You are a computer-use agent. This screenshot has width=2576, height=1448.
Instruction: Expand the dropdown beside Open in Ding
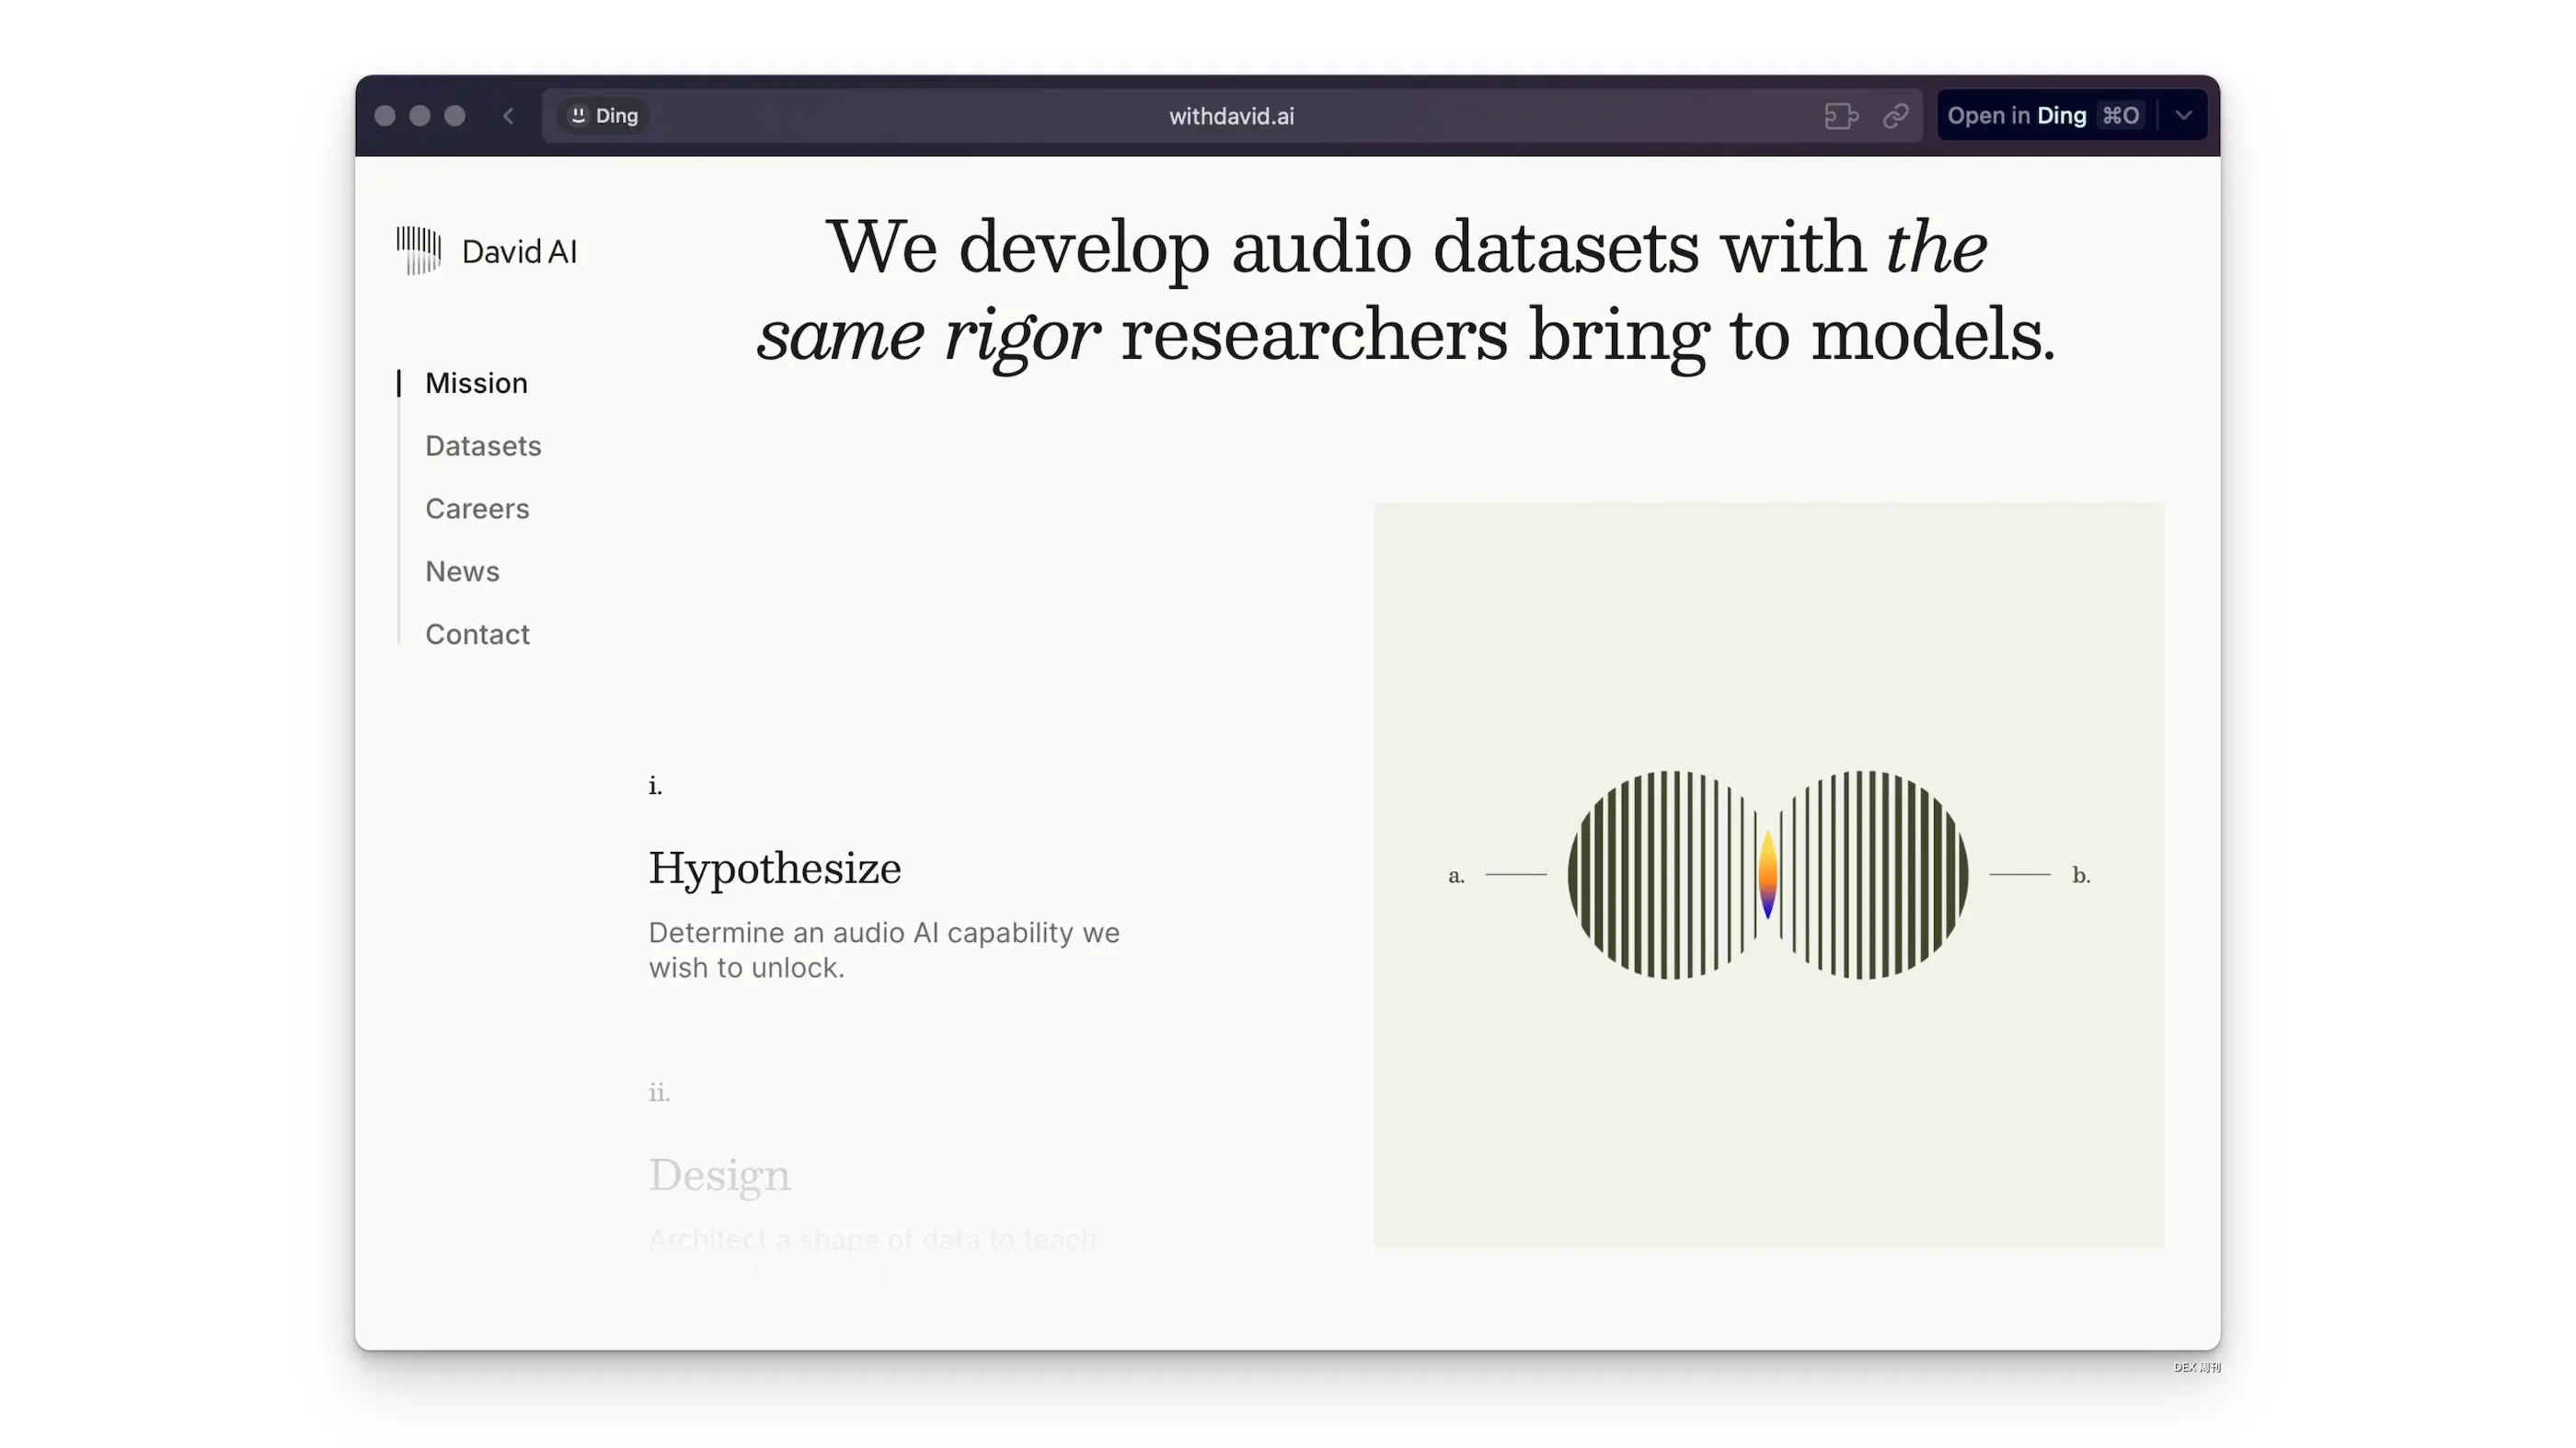2184,116
